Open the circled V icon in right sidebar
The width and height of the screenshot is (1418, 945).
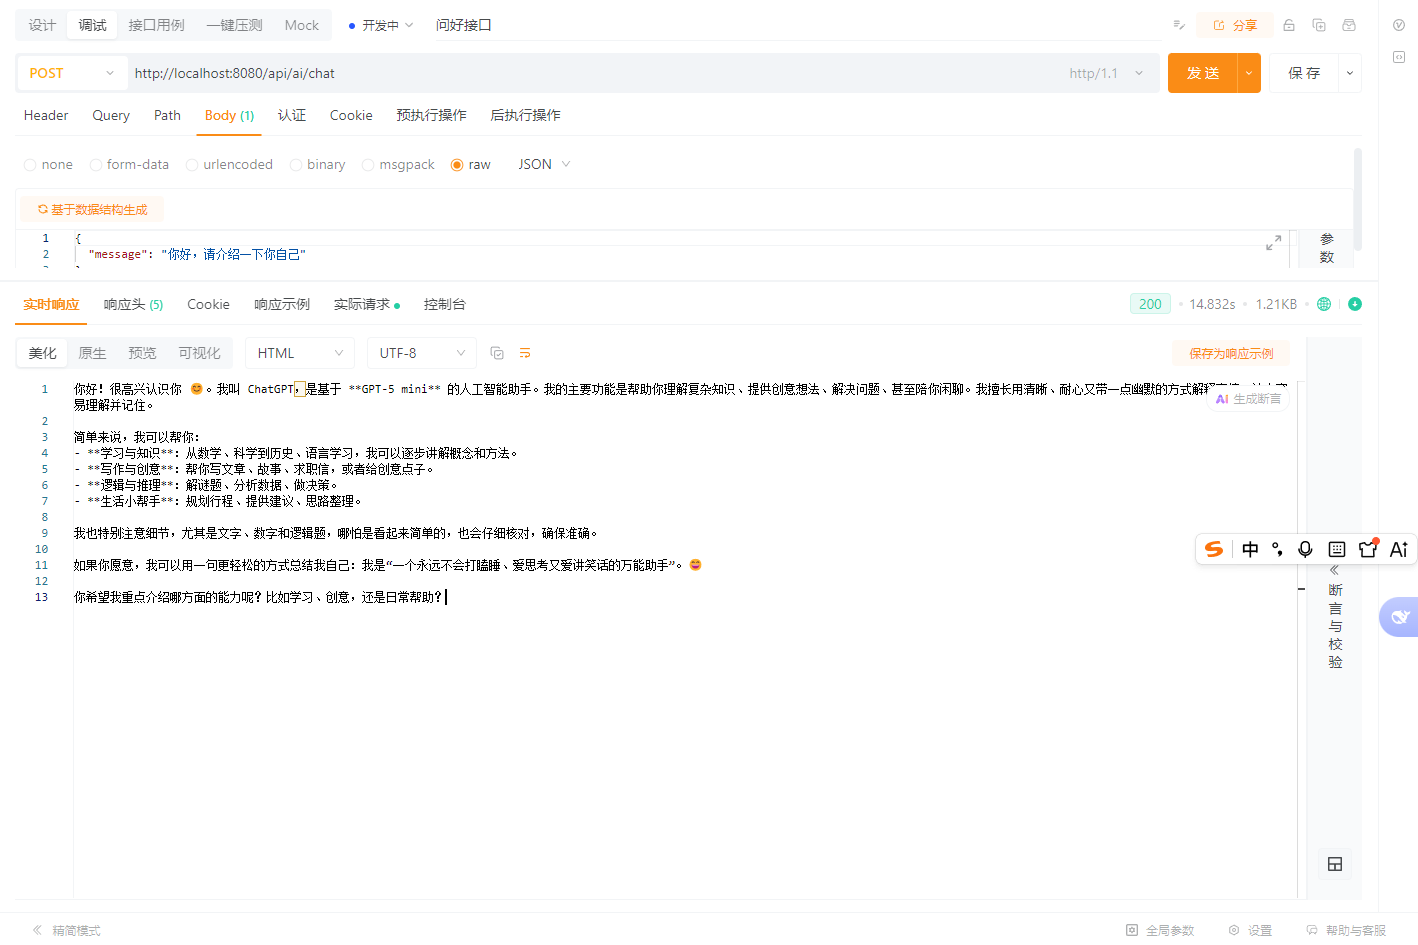[1399, 25]
